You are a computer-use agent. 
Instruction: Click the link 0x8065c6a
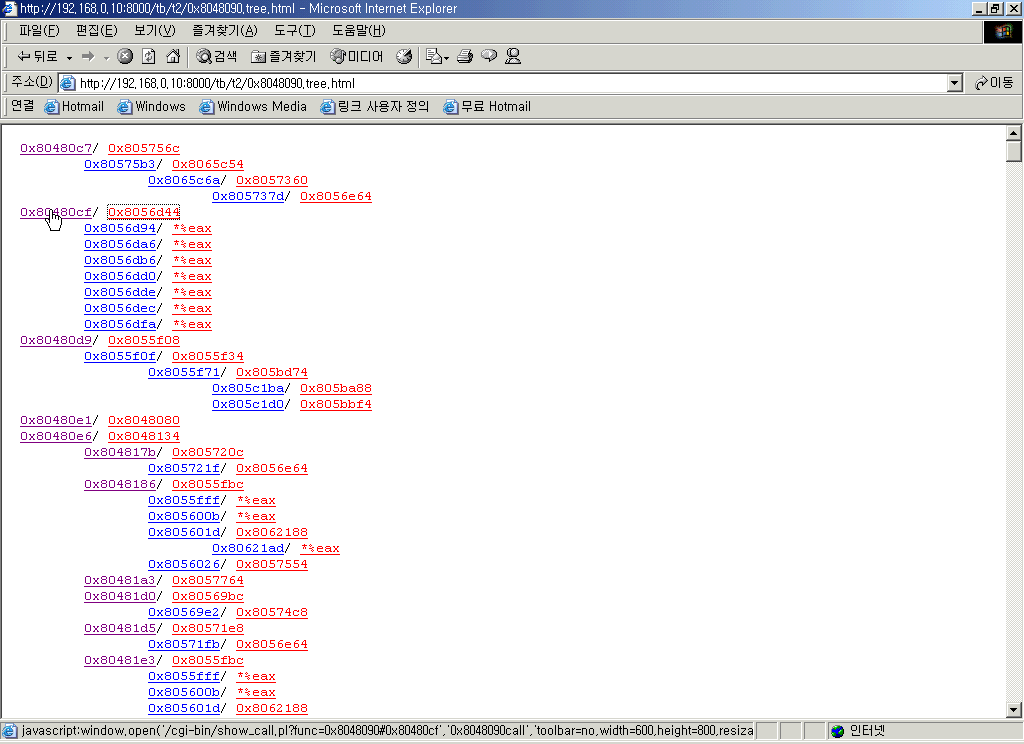[x=184, y=180]
